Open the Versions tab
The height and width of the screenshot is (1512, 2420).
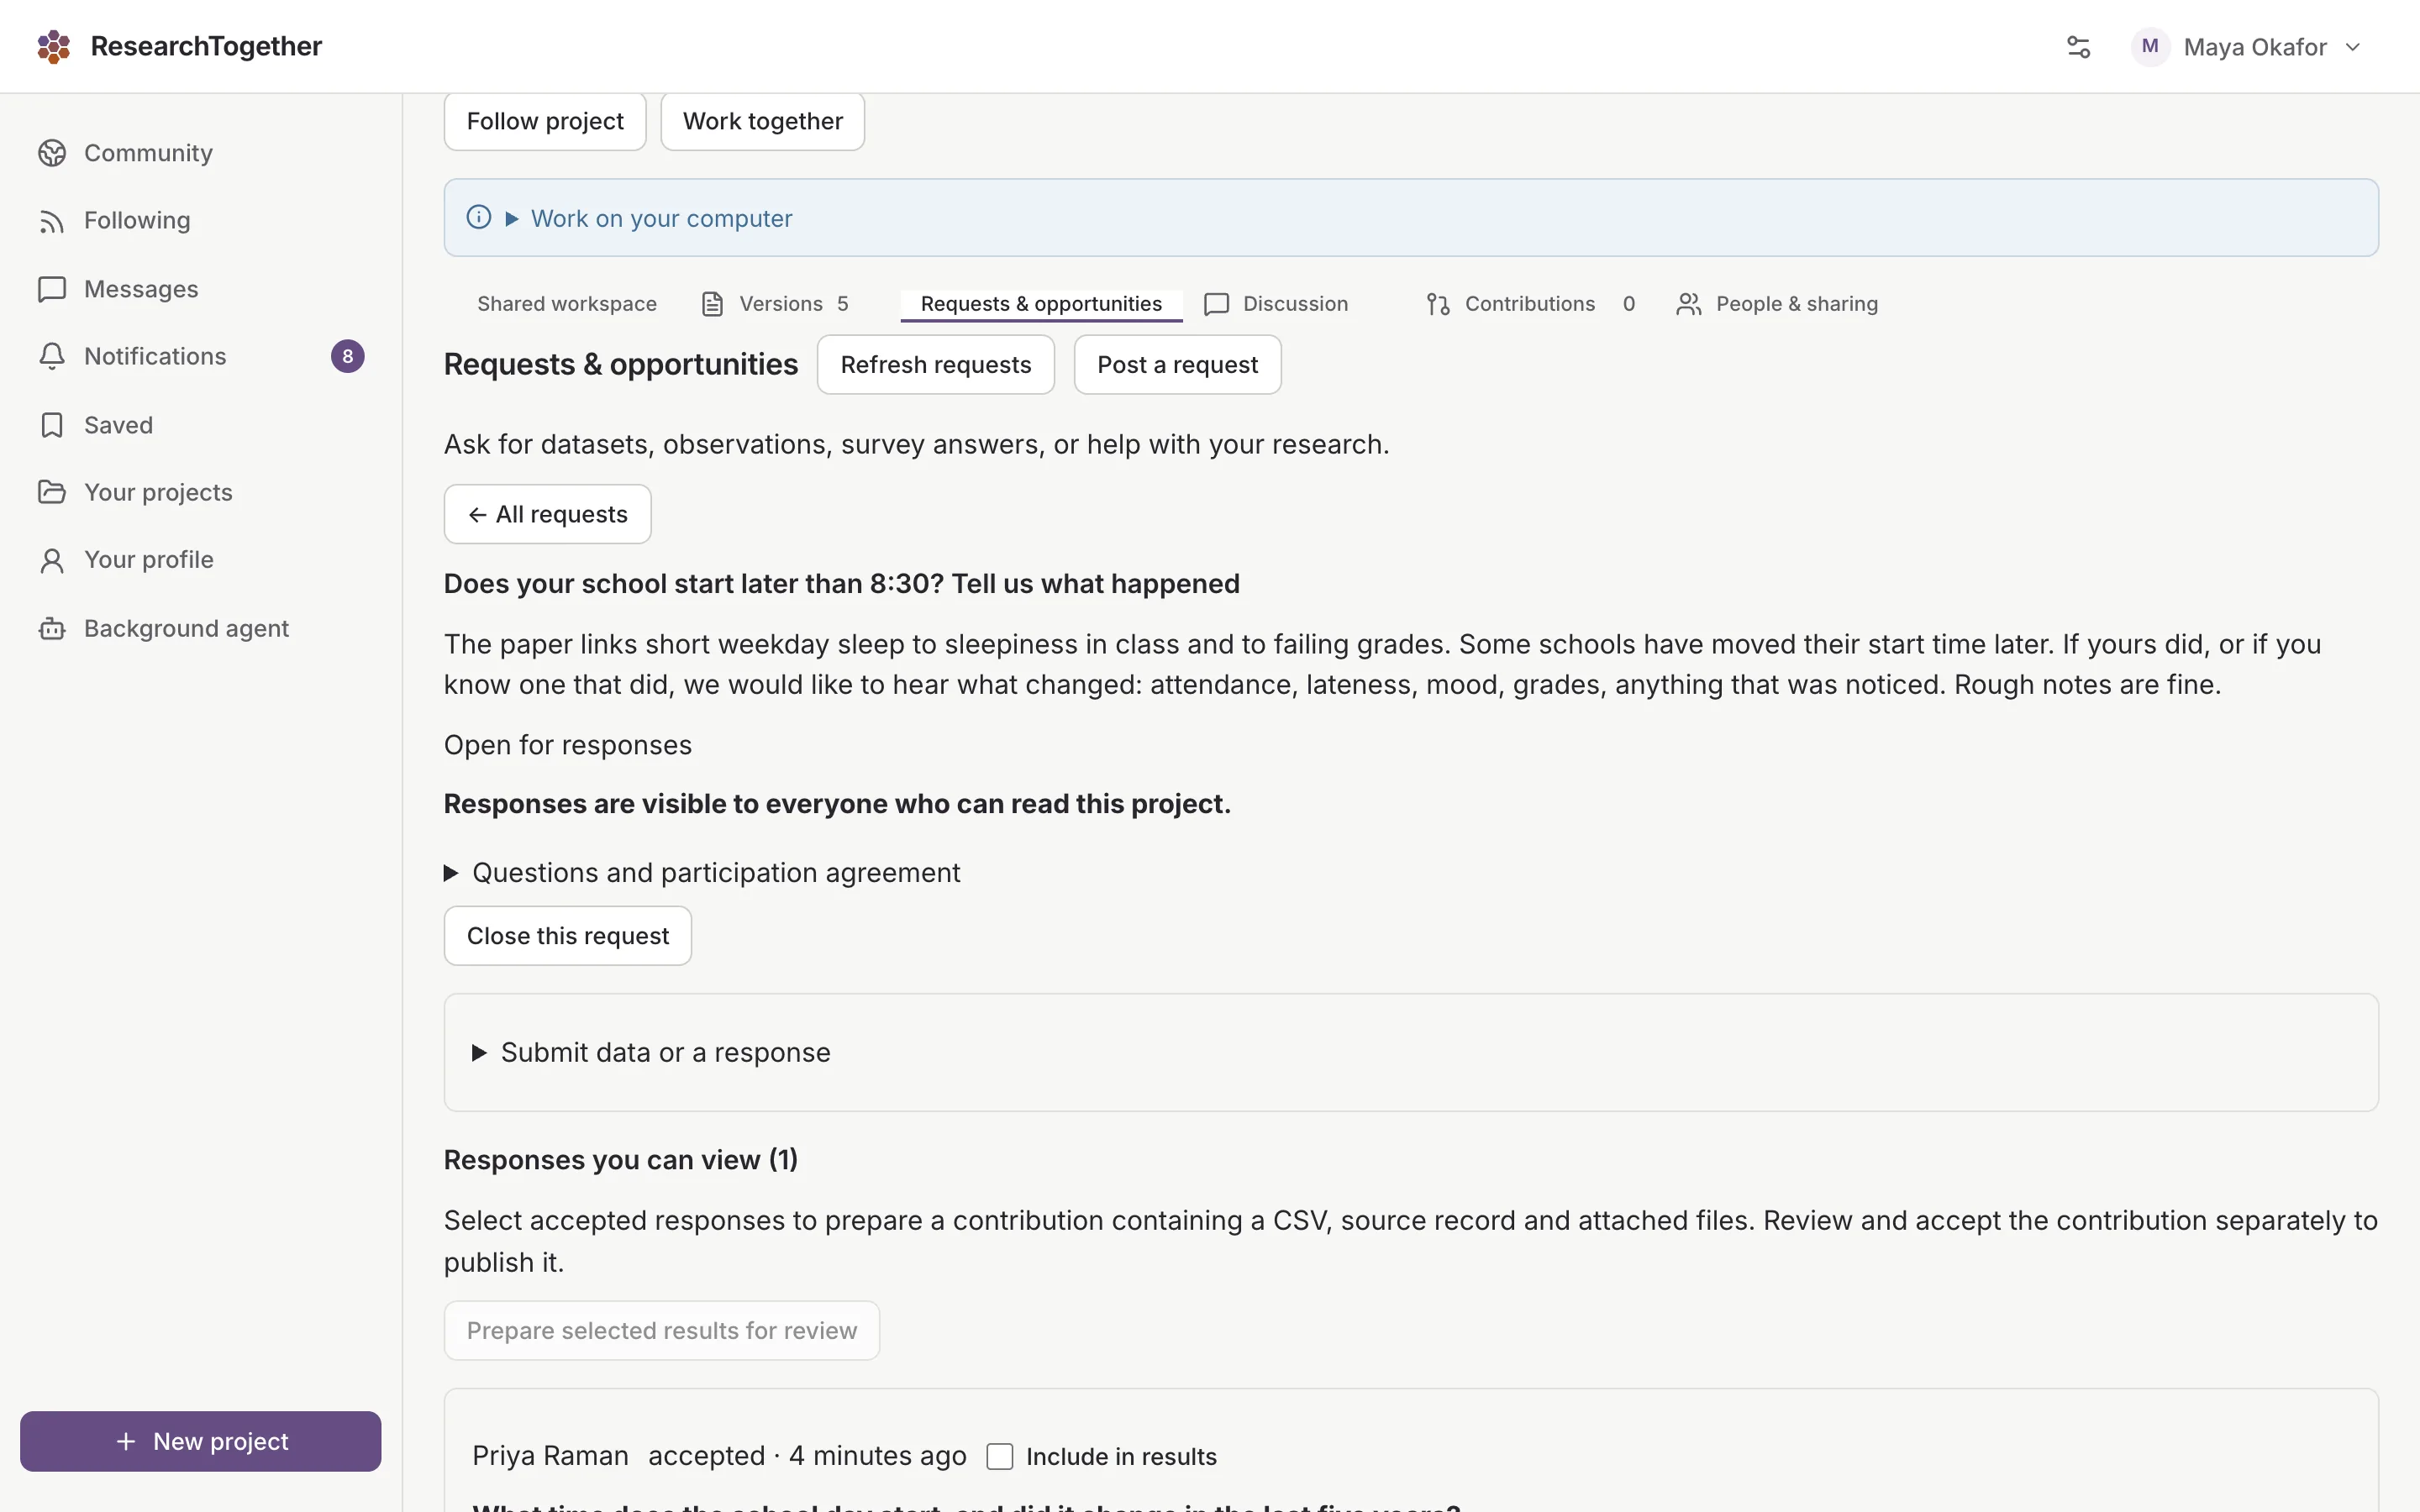pyautogui.click(x=775, y=304)
